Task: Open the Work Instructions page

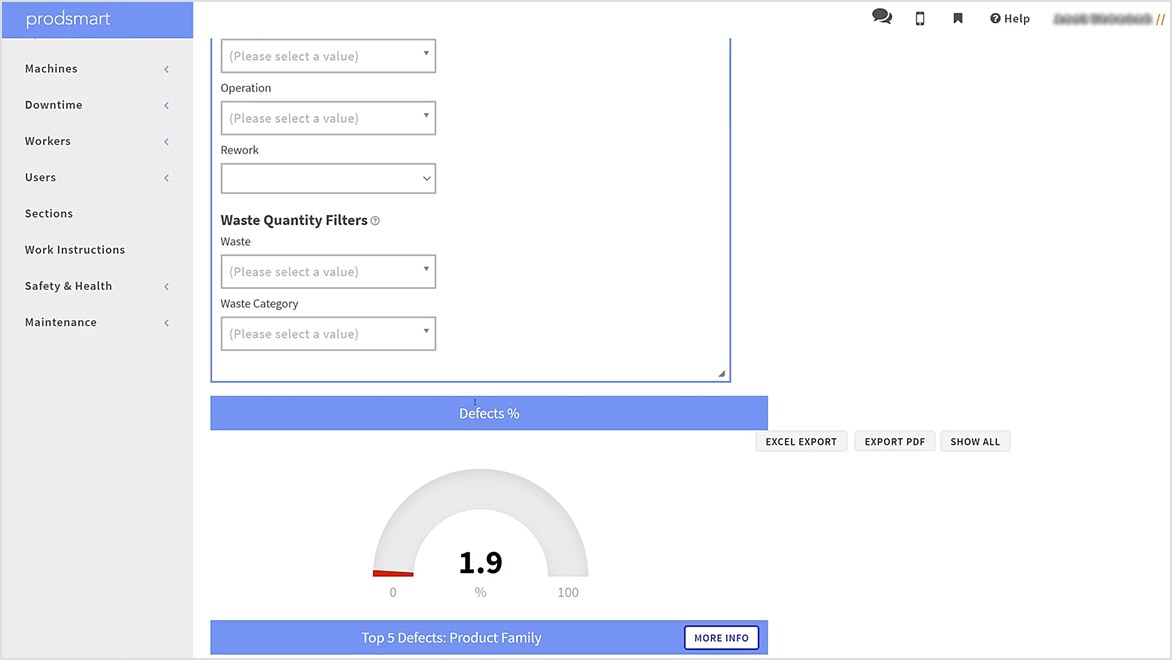Action: point(73,249)
